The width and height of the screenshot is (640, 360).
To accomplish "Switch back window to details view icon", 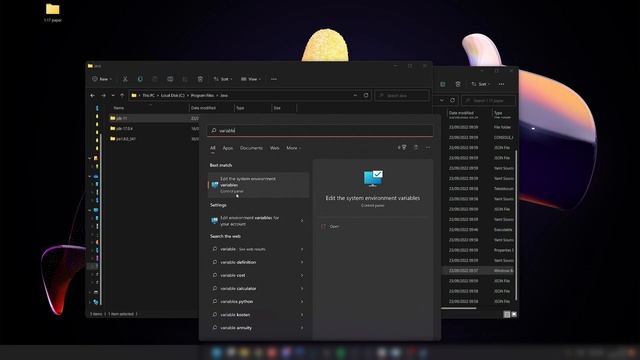I will 507,314.
